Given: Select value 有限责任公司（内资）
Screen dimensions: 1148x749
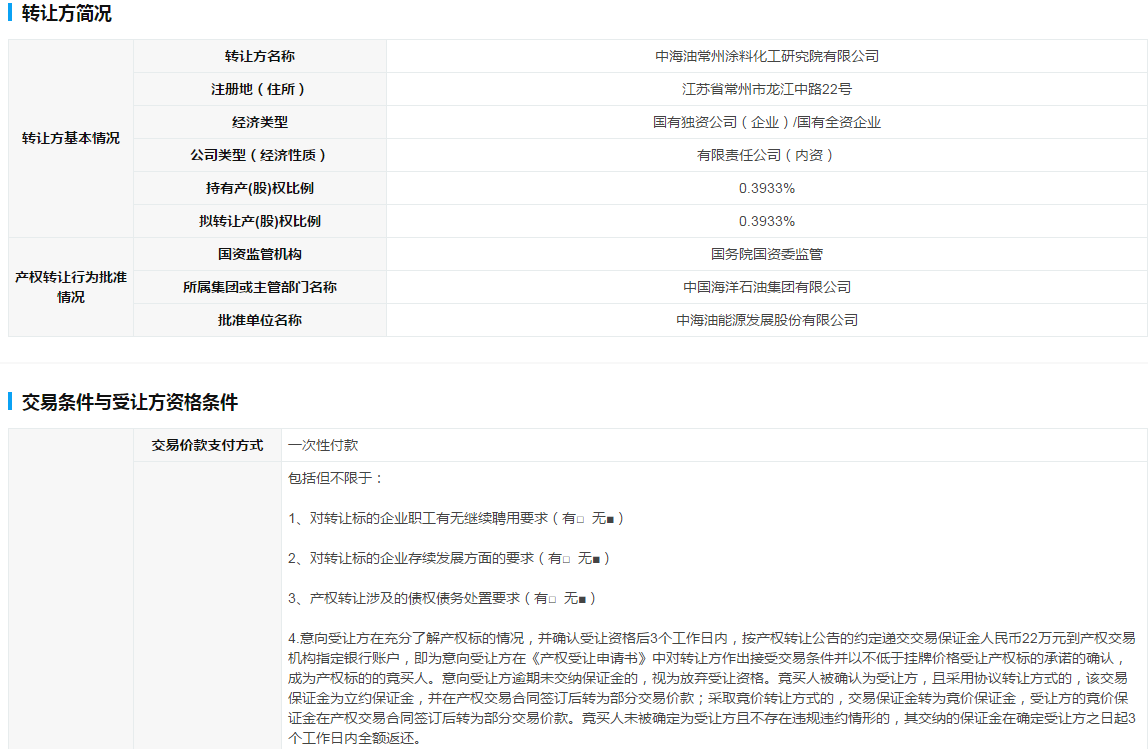Looking at the screenshot, I should point(767,155).
